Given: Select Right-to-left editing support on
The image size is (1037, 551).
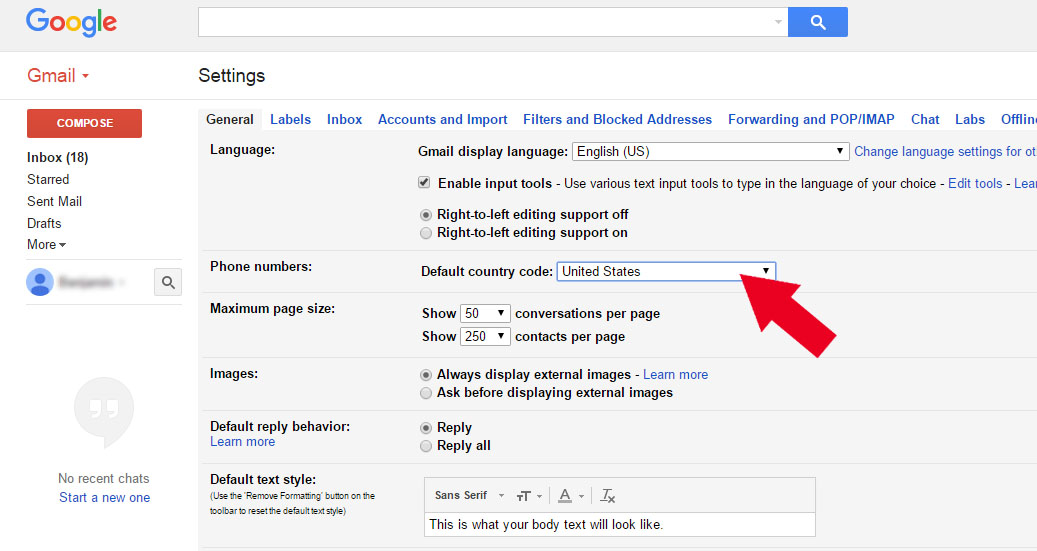Looking at the screenshot, I should (426, 233).
